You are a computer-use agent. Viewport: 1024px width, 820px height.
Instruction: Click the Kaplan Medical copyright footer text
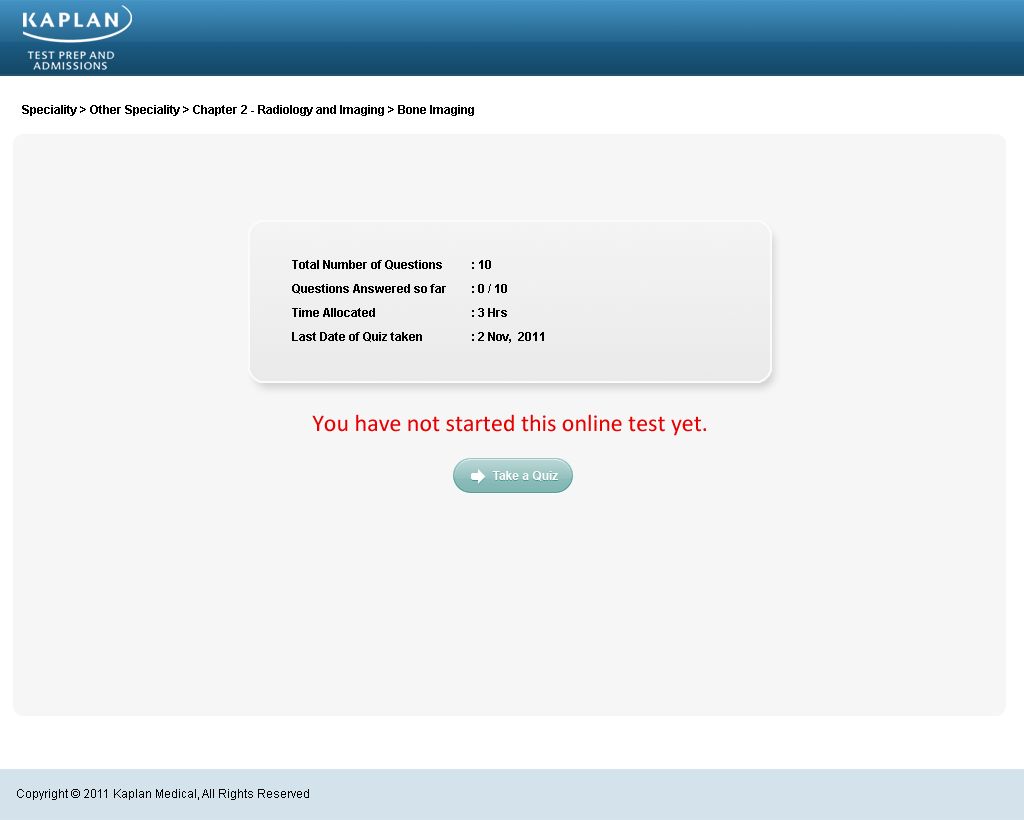coord(163,794)
